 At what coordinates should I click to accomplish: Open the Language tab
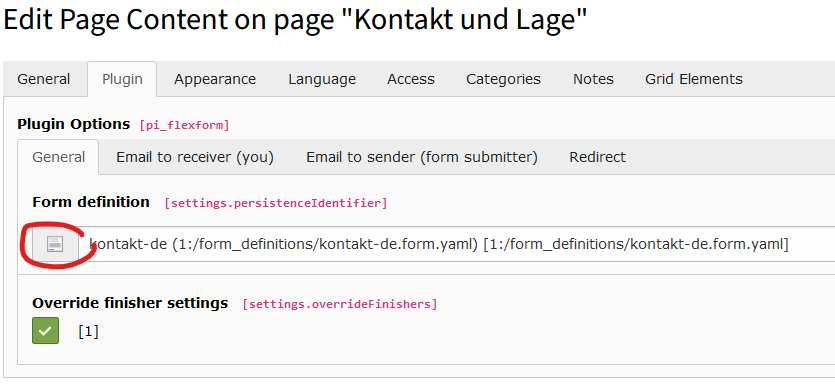pos(322,79)
